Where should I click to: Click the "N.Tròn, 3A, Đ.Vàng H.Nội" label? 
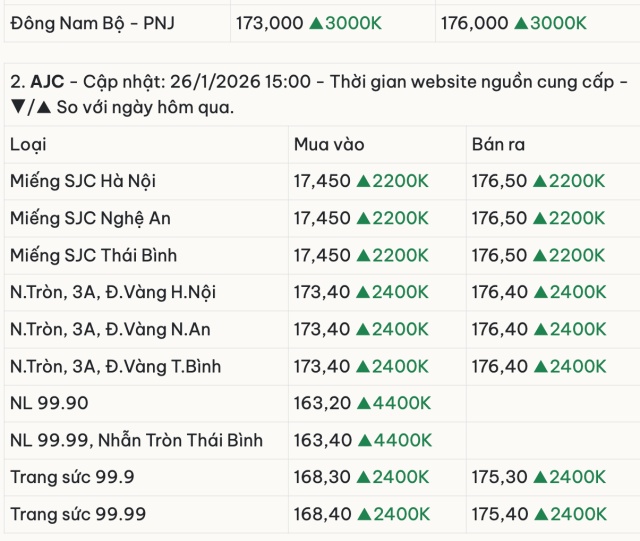[113, 292]
